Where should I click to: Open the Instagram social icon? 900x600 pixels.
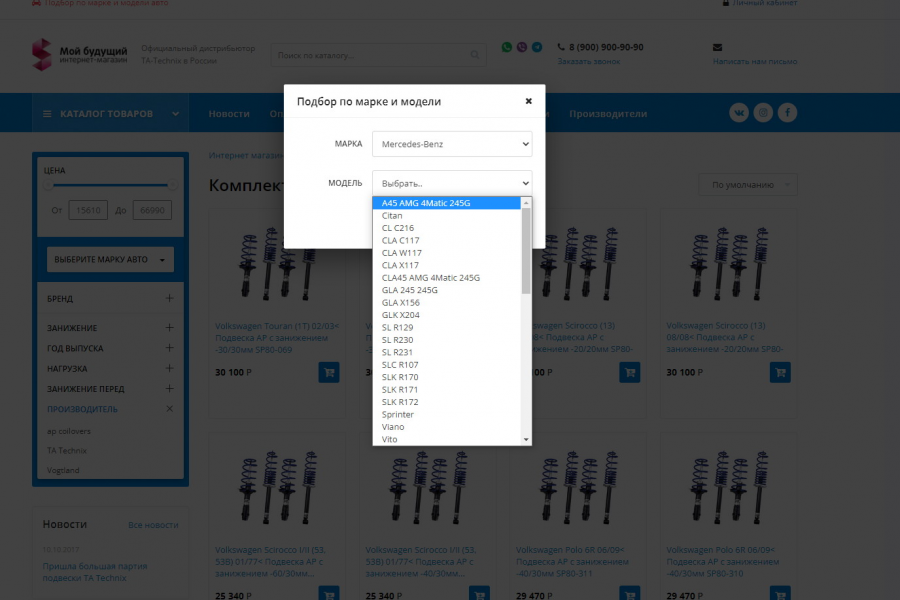click(x=763, y=113)
